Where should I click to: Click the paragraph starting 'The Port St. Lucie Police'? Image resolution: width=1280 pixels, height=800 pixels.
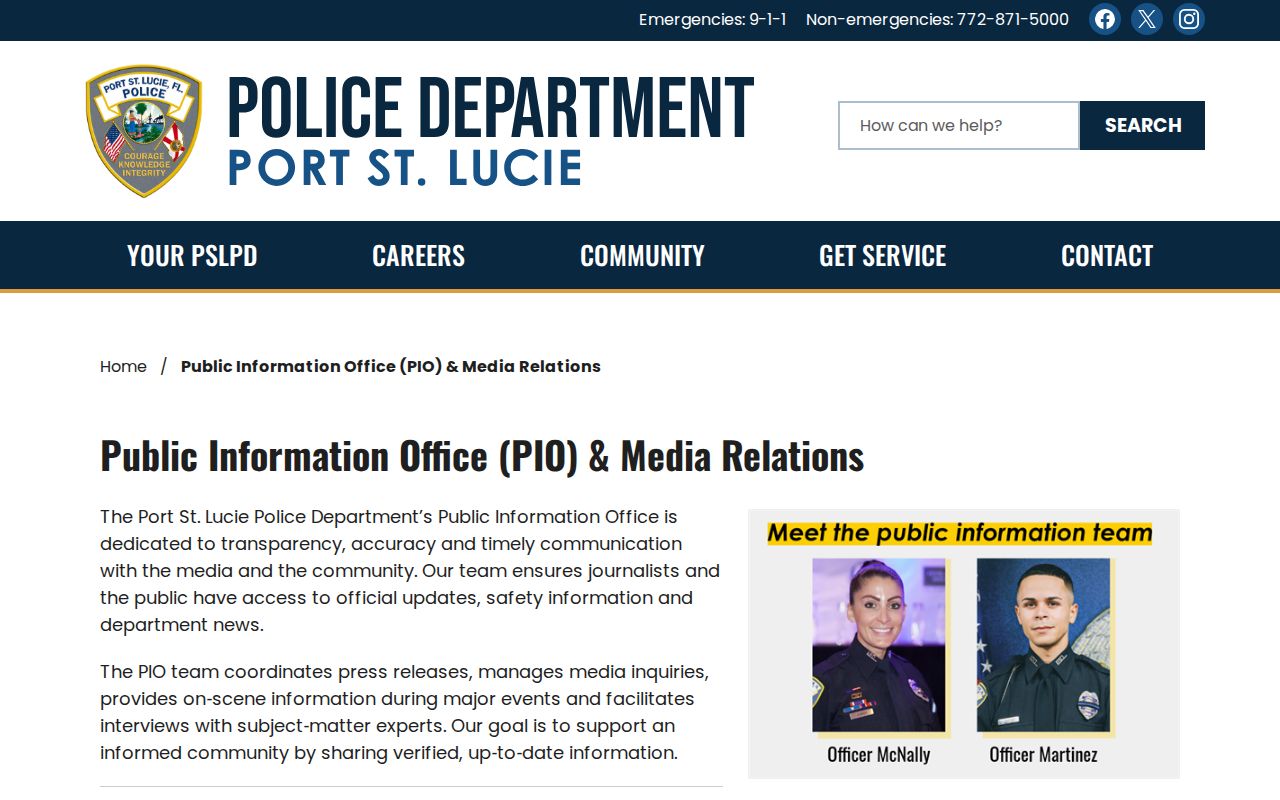(411, 571)
